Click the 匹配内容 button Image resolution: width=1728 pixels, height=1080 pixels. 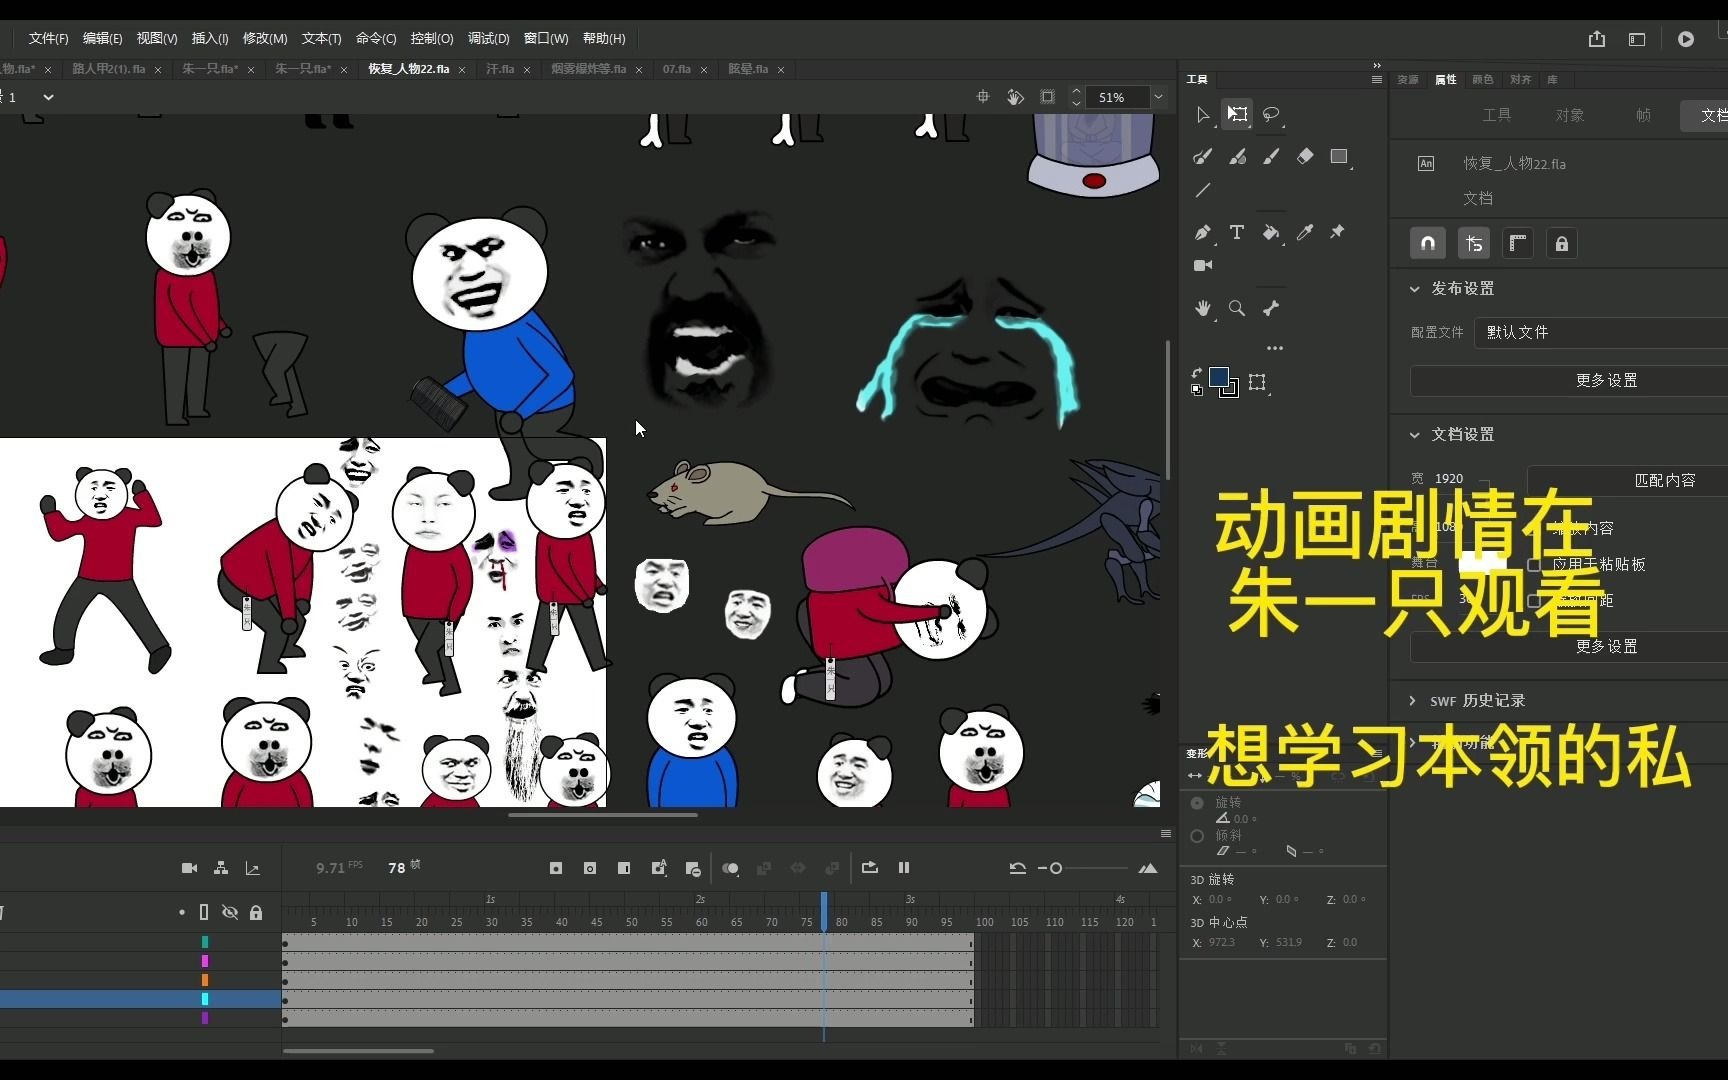pos(1664,481)
